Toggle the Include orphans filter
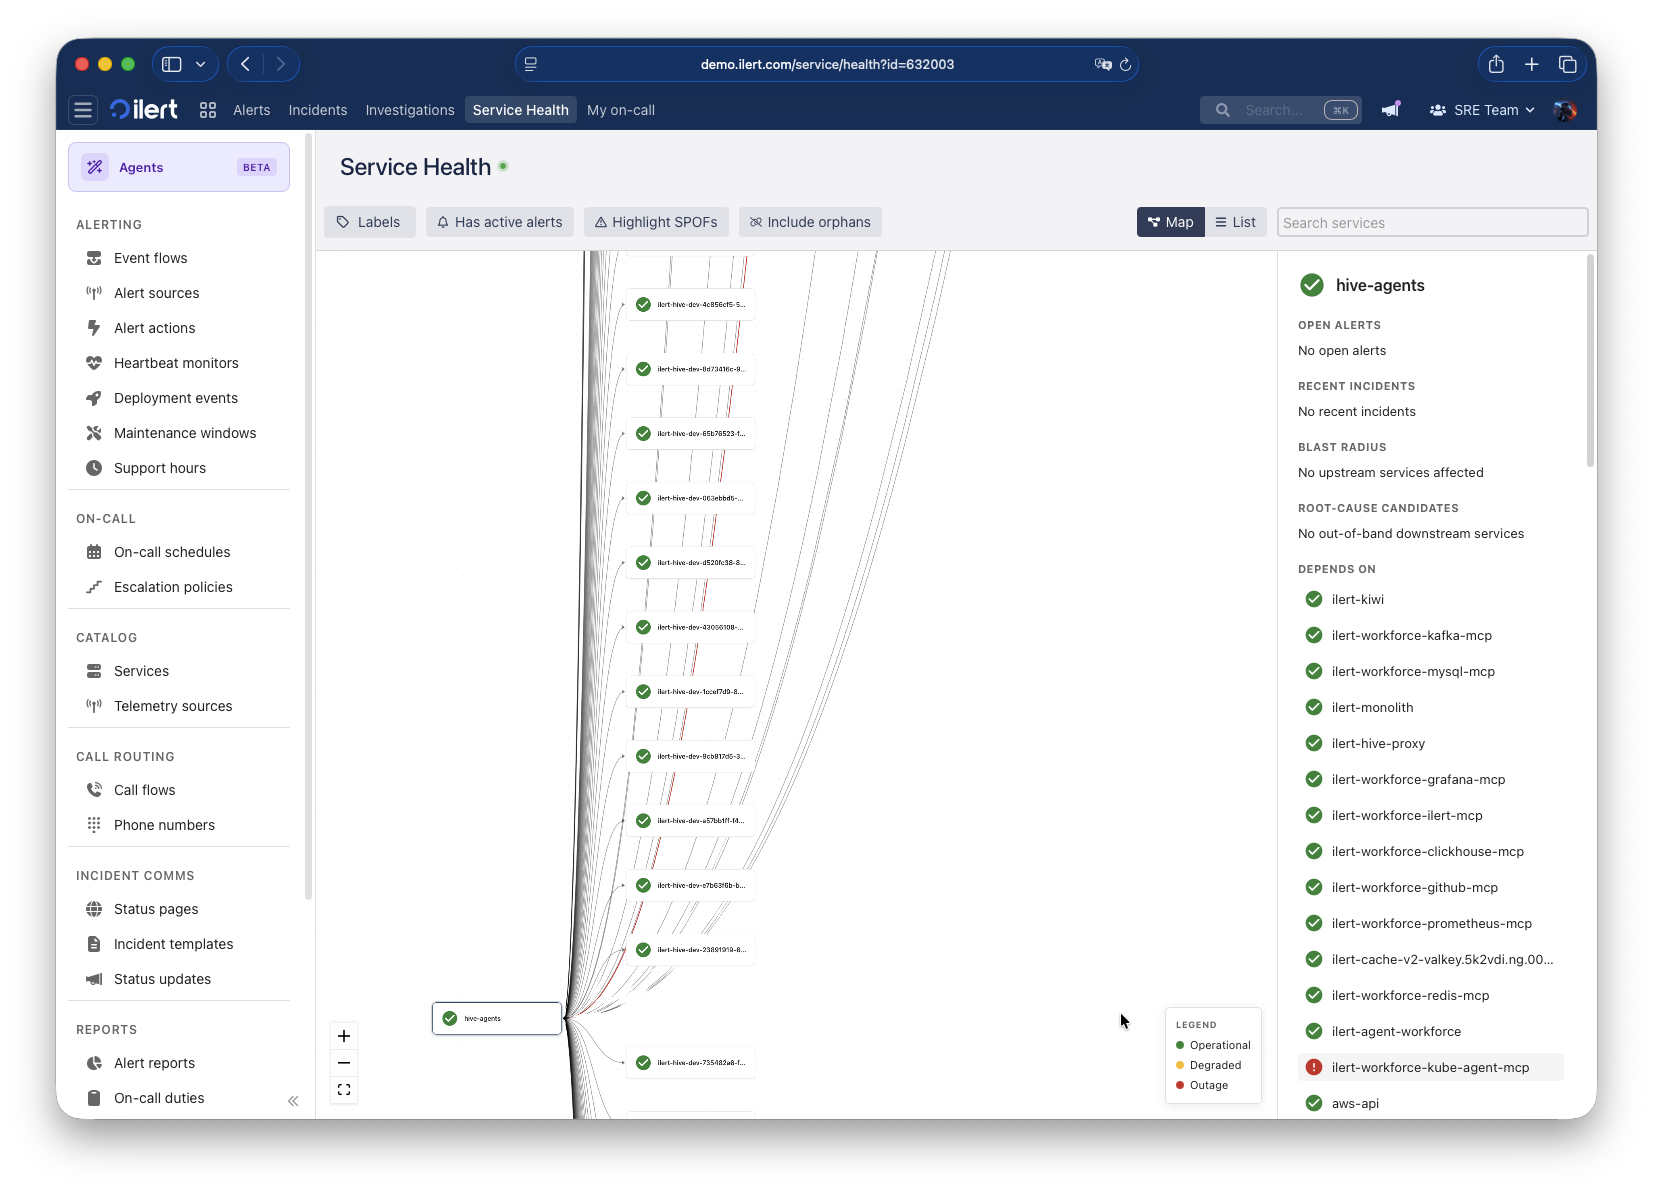 point(810,222)
